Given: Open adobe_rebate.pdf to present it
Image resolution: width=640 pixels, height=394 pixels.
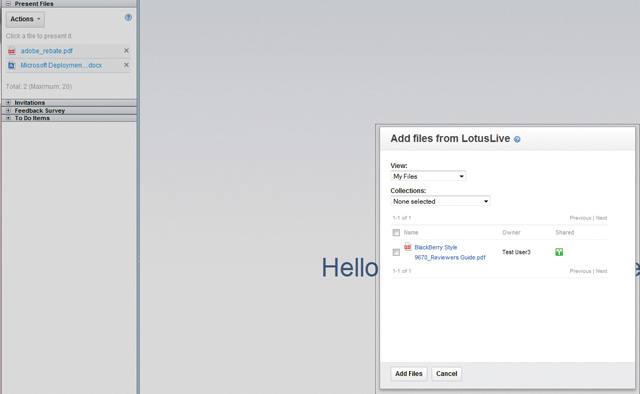Looking at the screenshot, I should click(x=47, y=51).
